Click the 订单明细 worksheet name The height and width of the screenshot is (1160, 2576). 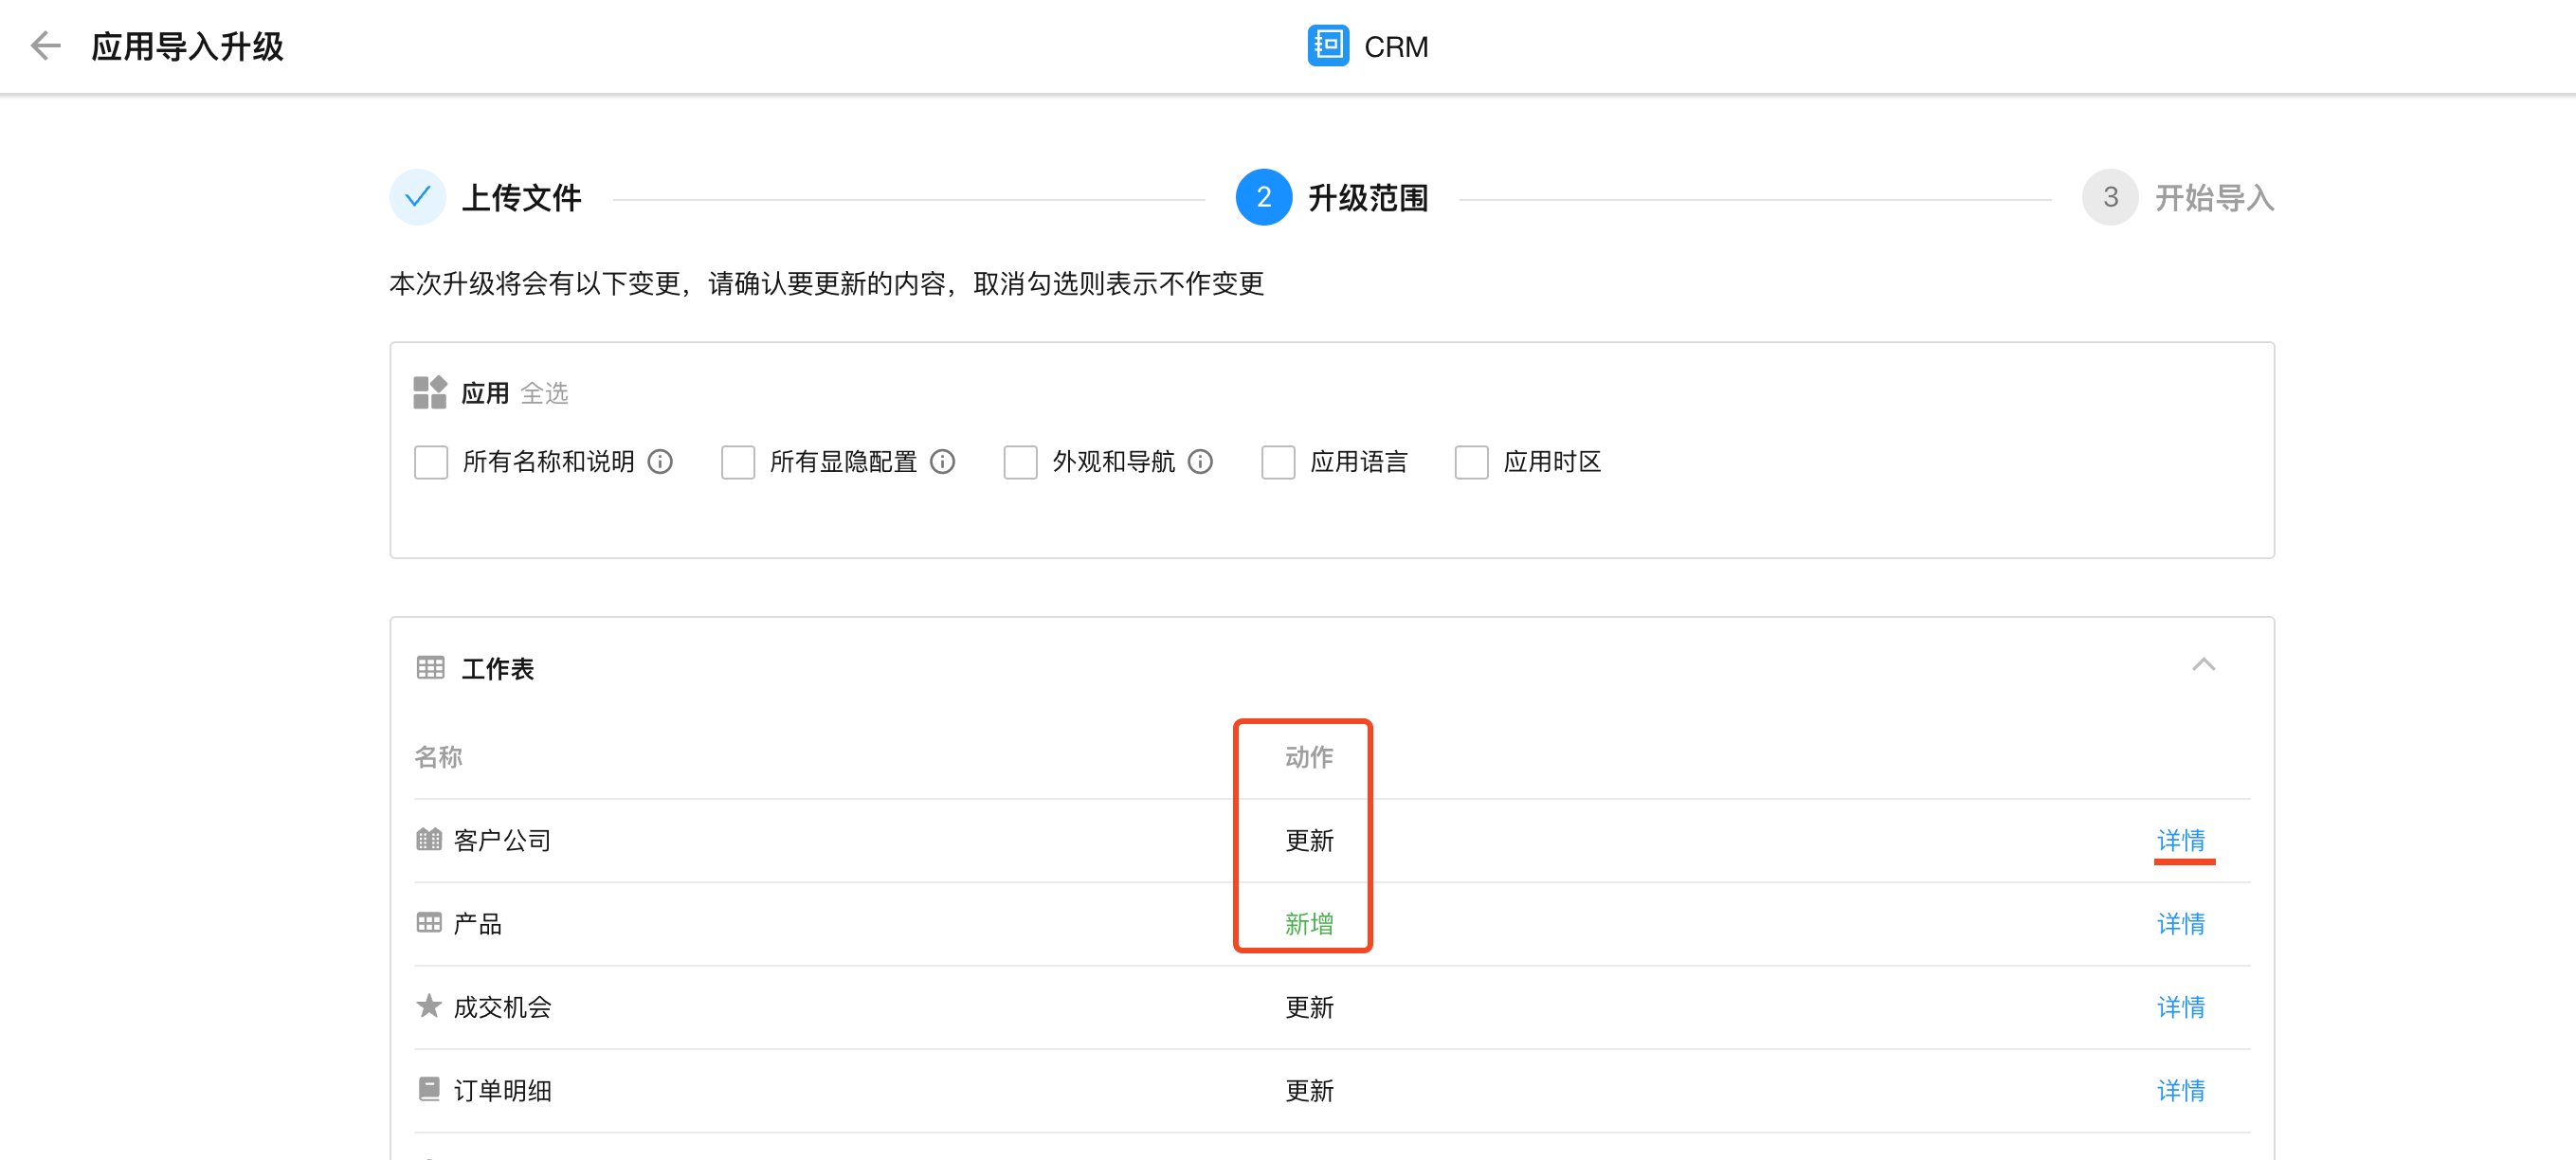click(x=502, y=1090)
